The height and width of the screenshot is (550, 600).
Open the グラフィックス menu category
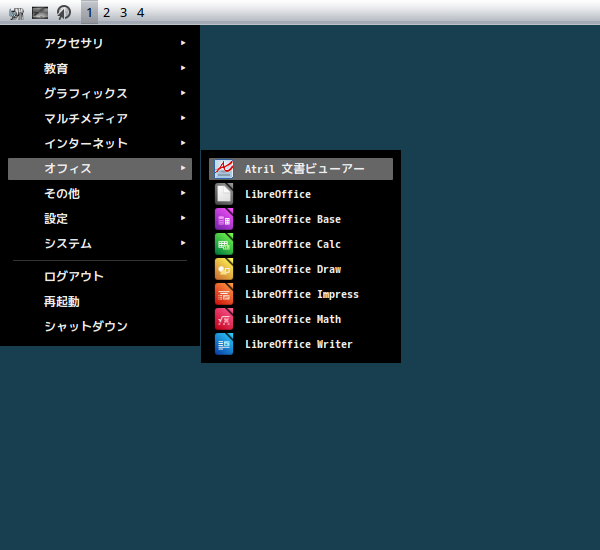tap(100, 93)
